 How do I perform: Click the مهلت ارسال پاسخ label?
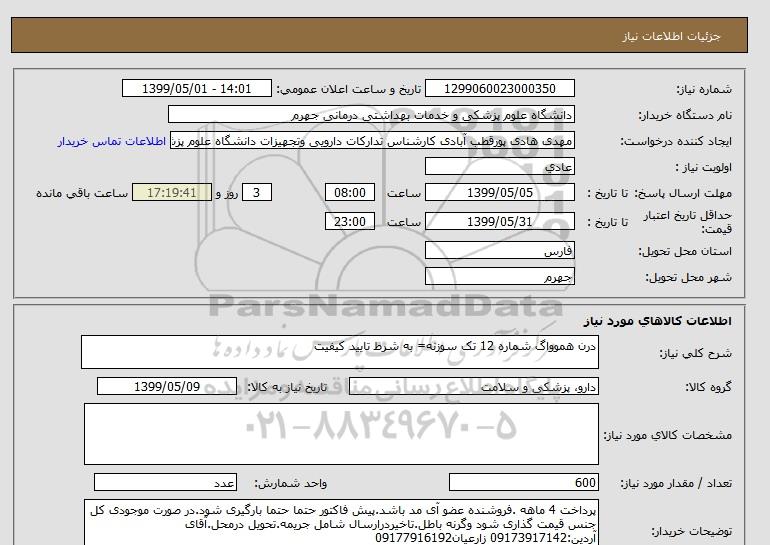683,193
